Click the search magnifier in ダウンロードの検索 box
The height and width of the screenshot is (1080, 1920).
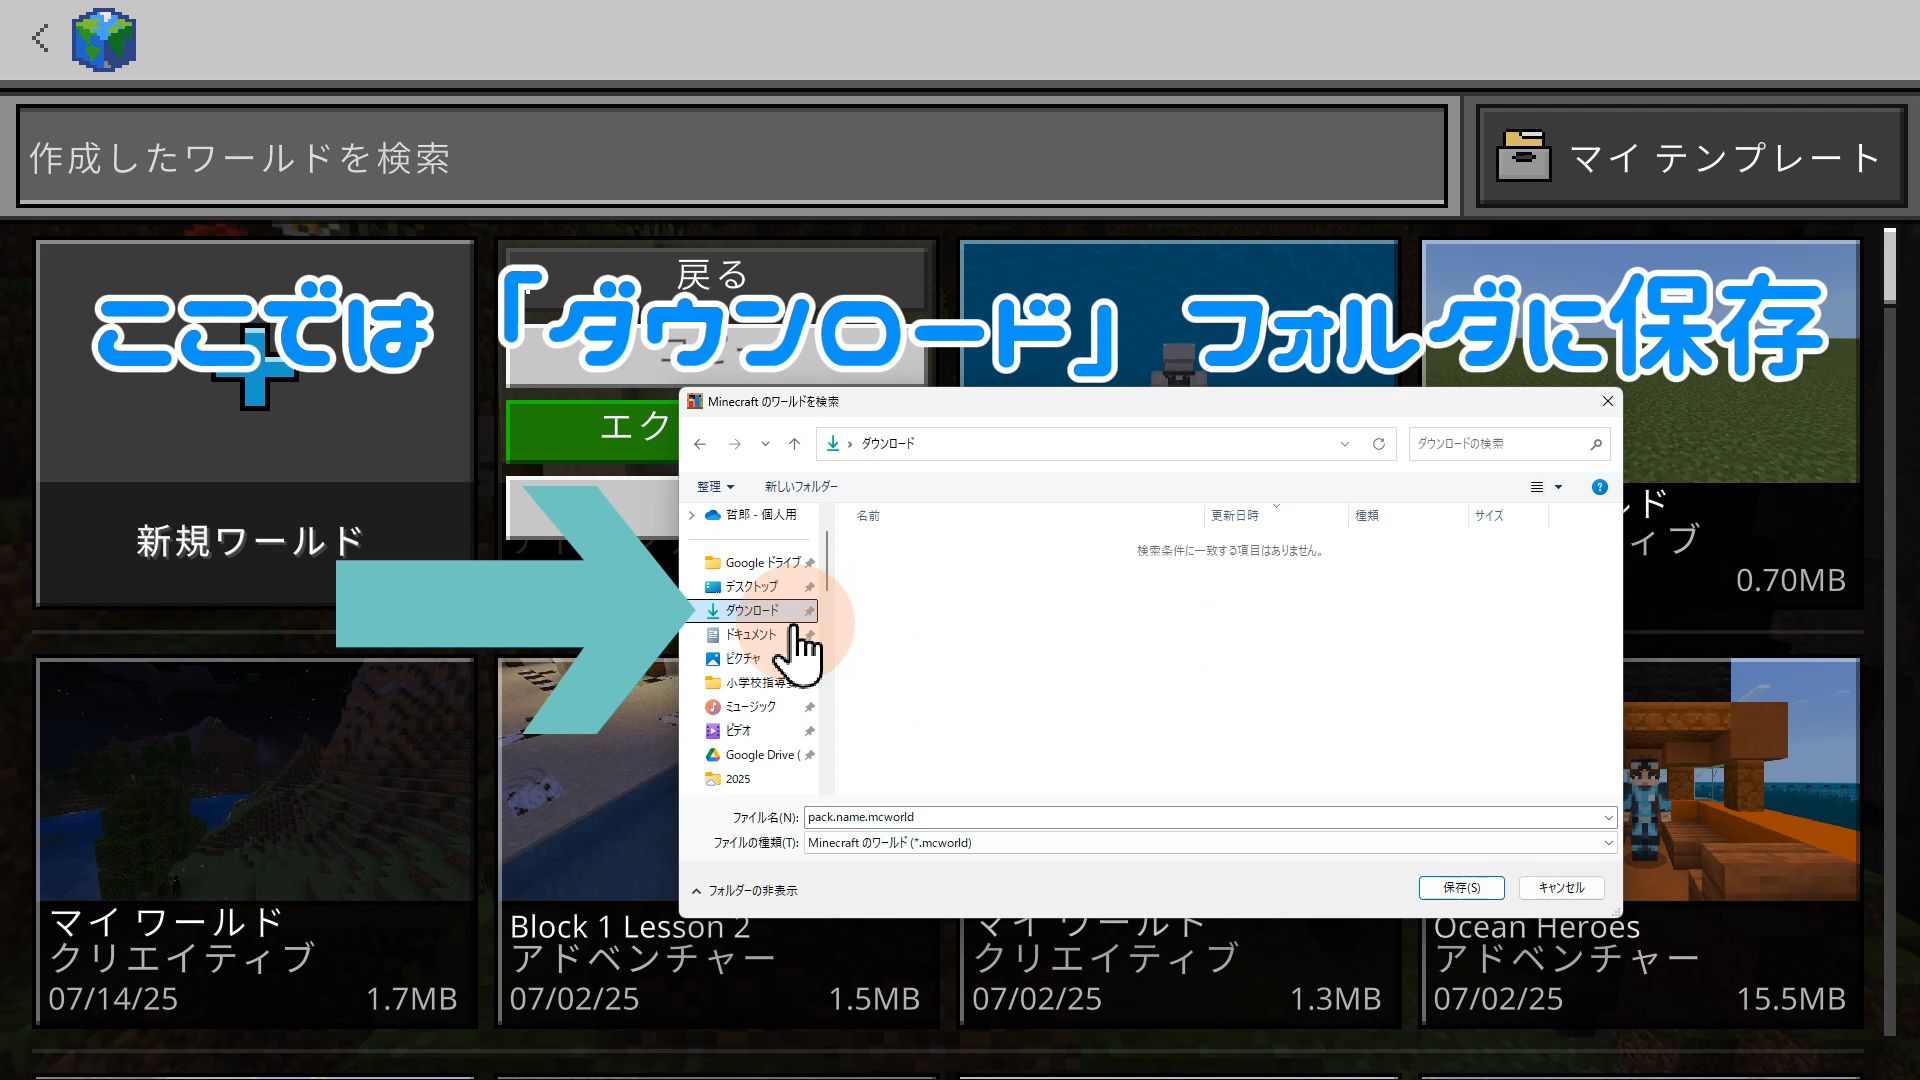(1596, 444)
